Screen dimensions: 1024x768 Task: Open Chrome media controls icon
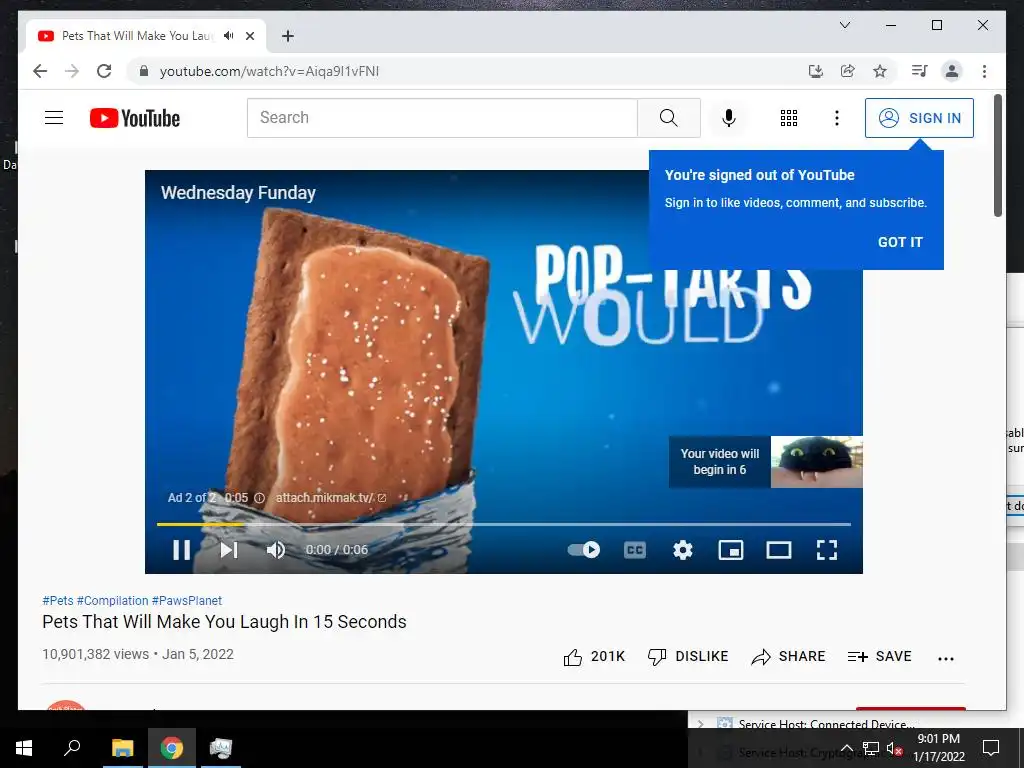click(920, 71)
